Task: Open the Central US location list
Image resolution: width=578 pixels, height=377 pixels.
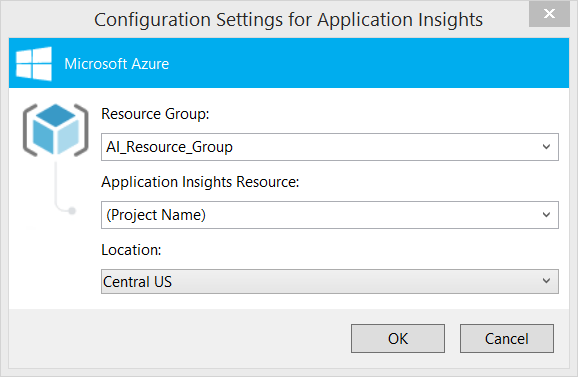Action: pyautogui.click(x=330, y=281)
